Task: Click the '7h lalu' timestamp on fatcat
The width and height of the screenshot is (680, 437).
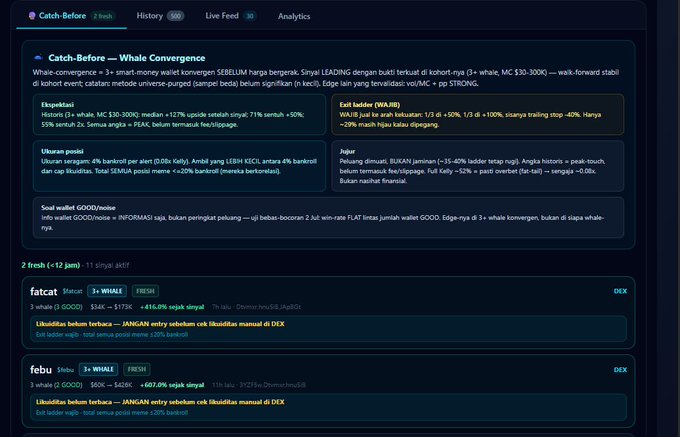Action: tap(221, 307)
